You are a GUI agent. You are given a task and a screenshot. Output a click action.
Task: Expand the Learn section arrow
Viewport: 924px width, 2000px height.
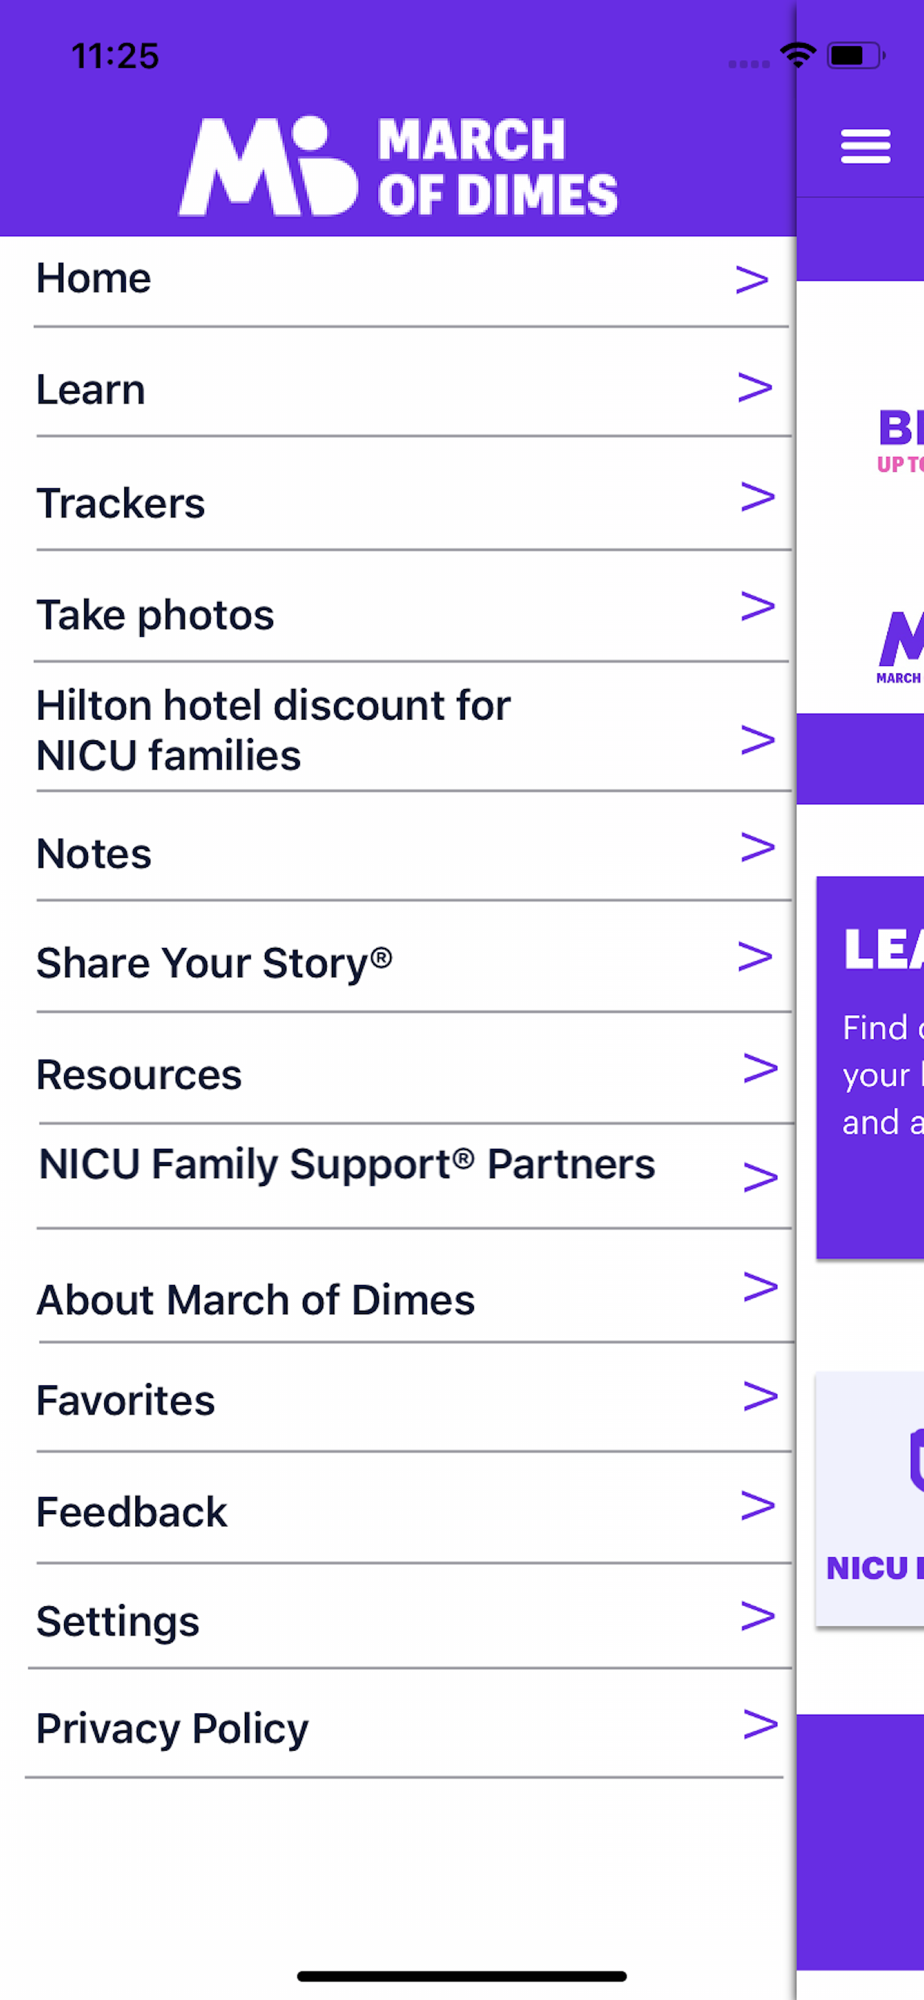[755, 387]
